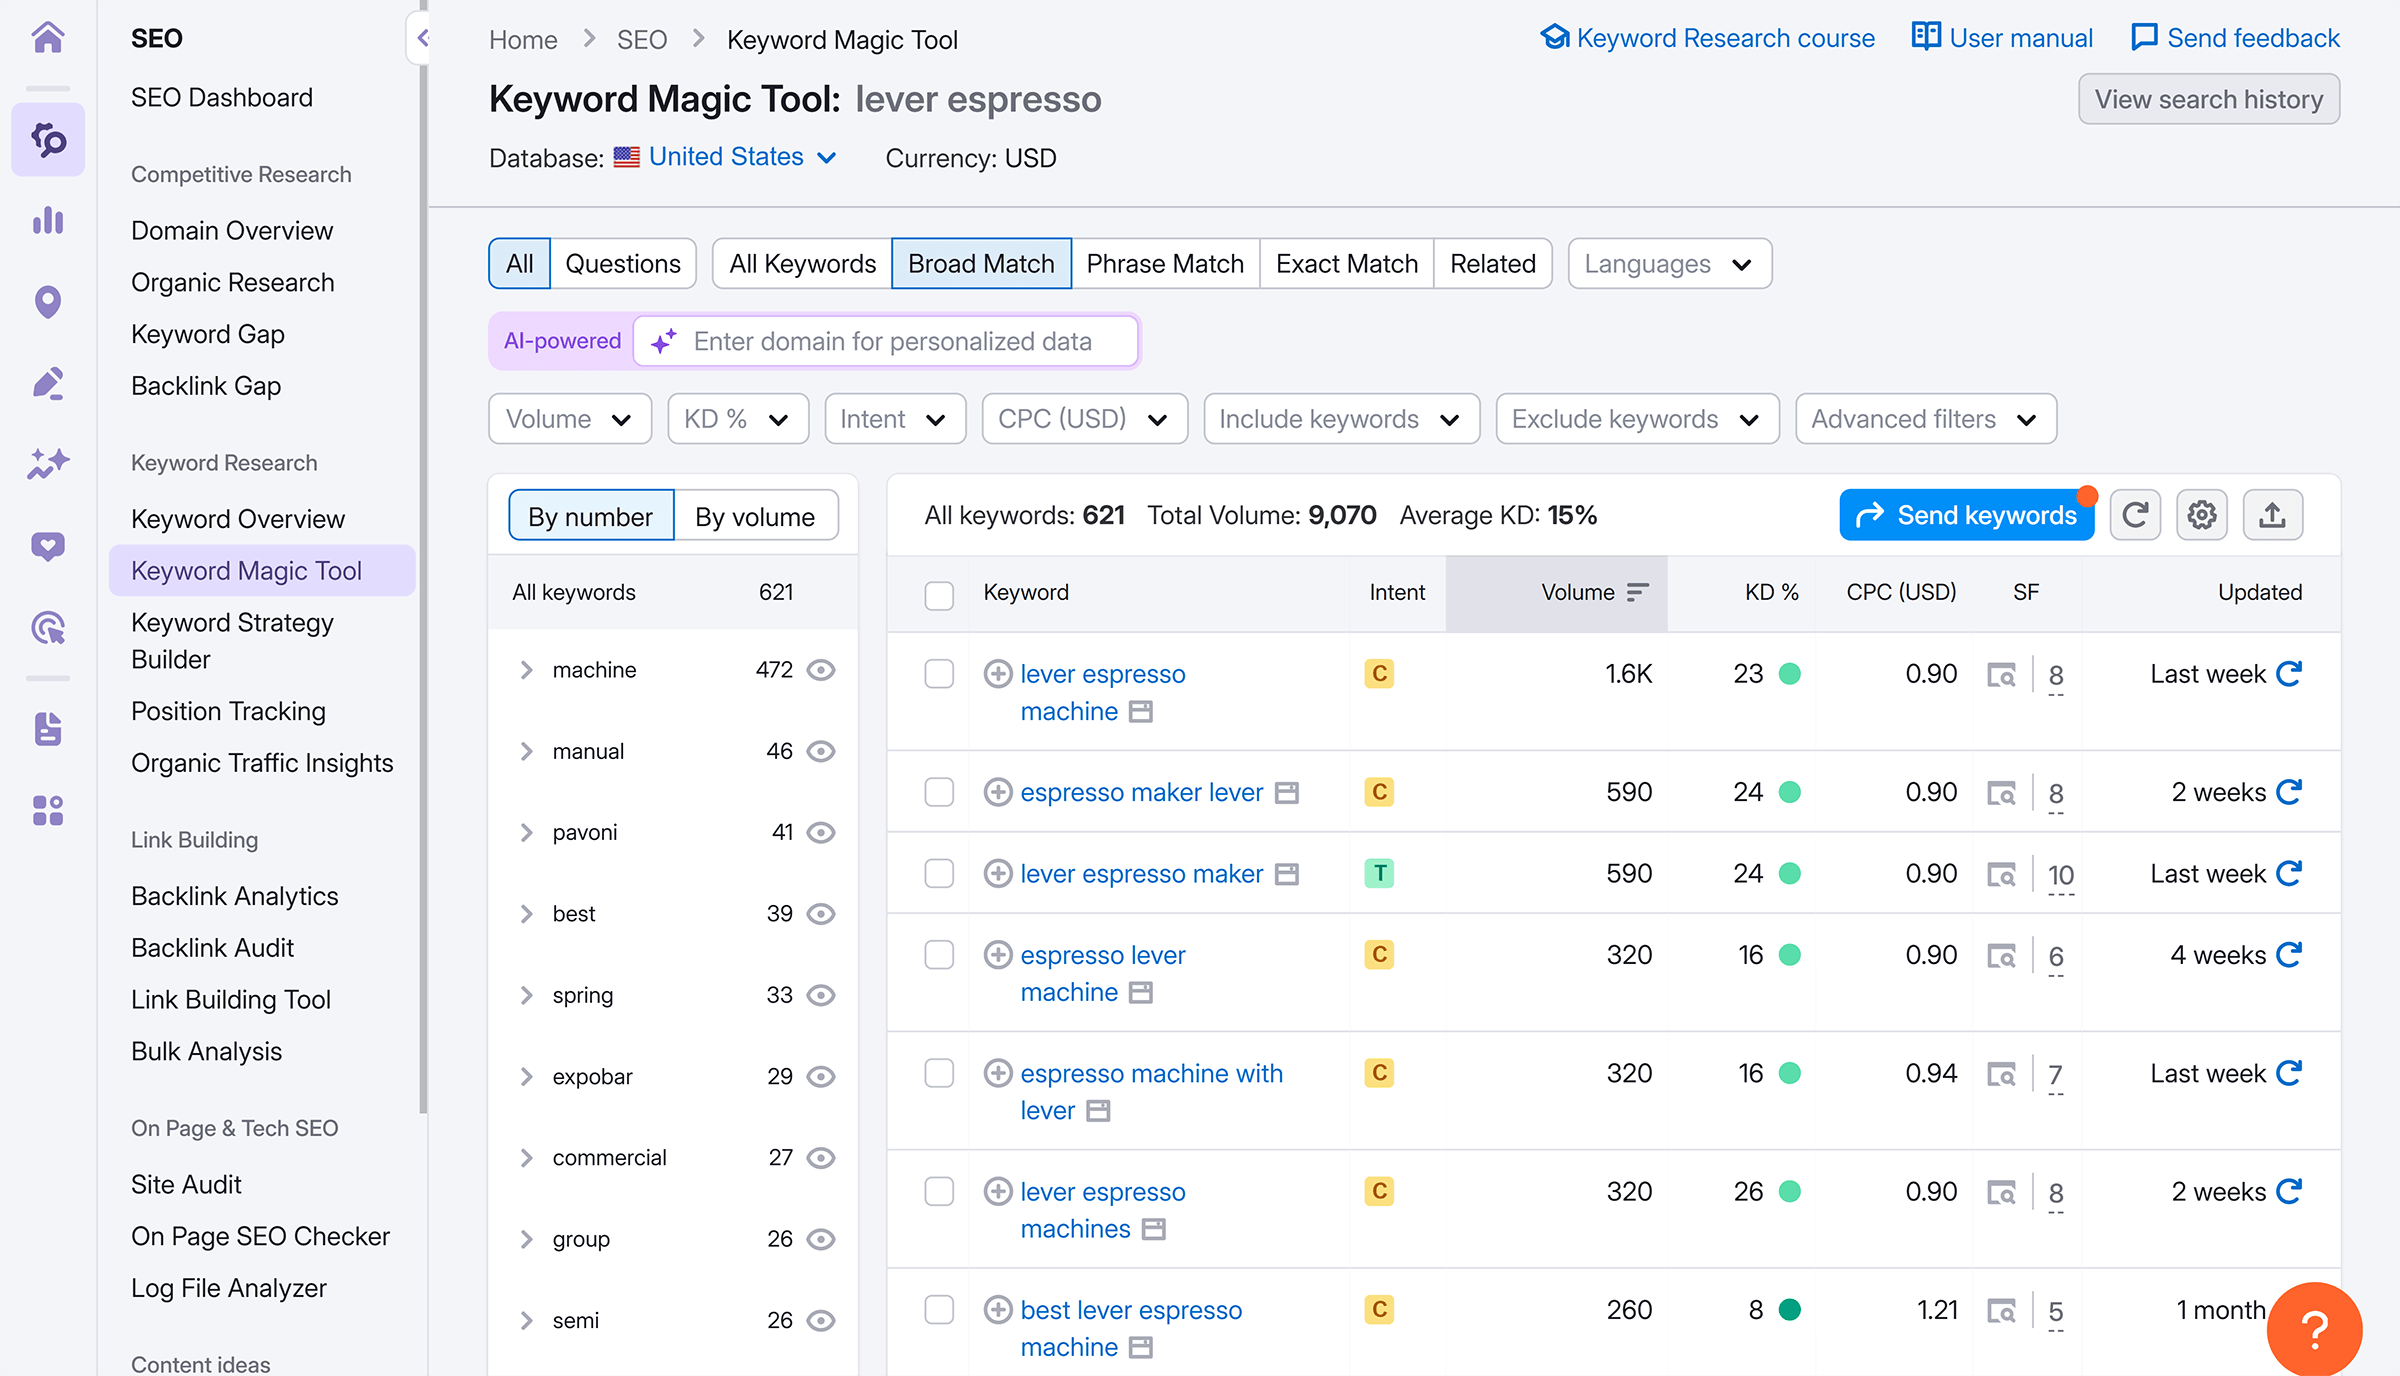Image resolution: width=2400 pixels, height=1376 pixels.
Task: Open the Include keywords dropdown
Action: 1341,419
